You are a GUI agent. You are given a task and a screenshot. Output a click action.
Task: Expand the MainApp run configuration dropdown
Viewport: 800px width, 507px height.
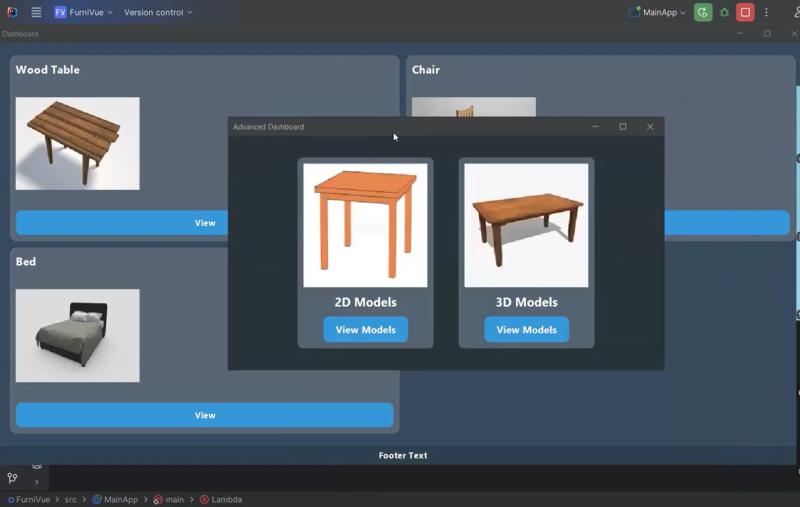tap(658, 13)
